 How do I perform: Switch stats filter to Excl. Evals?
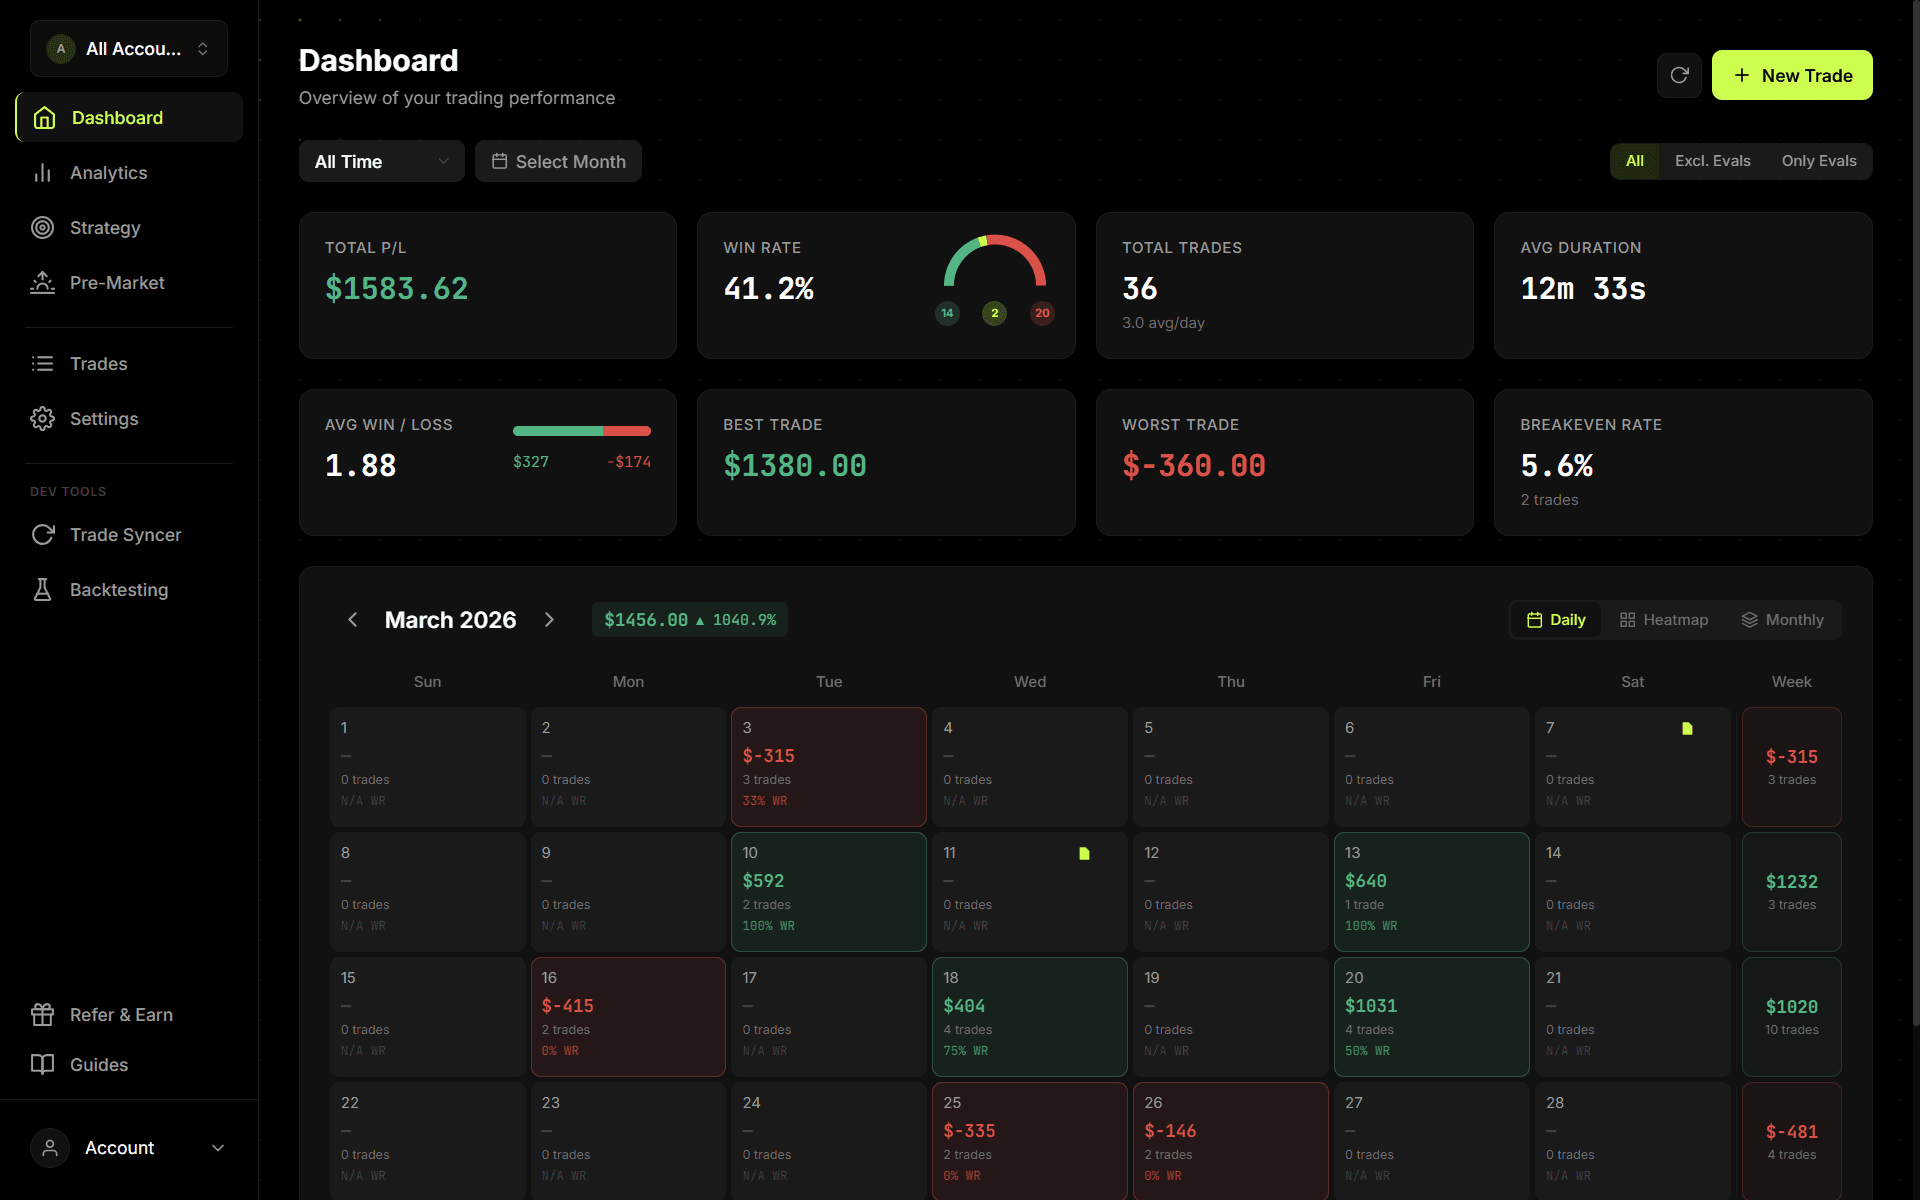tap(1712, 160)
